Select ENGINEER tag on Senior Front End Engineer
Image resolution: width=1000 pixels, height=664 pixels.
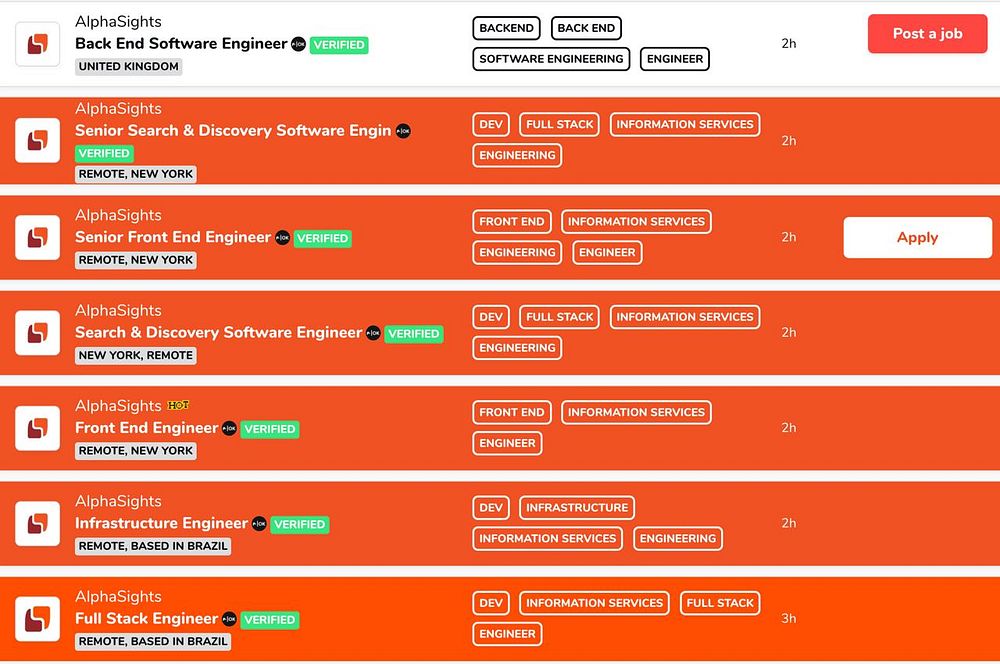pyautogui.click(x=607, y=252)
